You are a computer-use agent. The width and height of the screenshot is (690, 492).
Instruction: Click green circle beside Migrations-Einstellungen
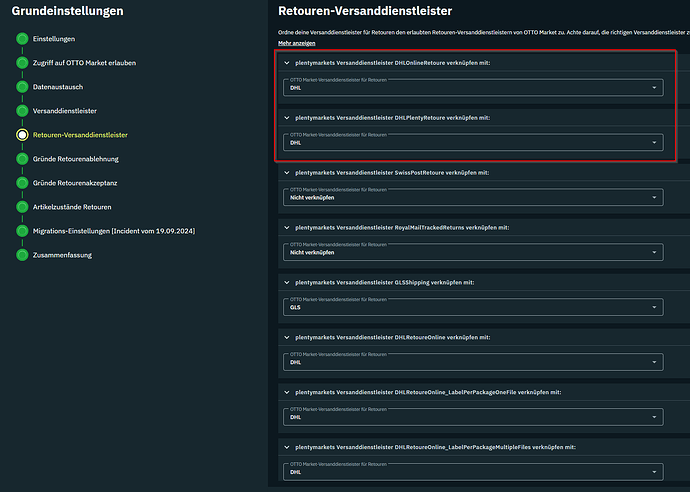coord(22,231)
